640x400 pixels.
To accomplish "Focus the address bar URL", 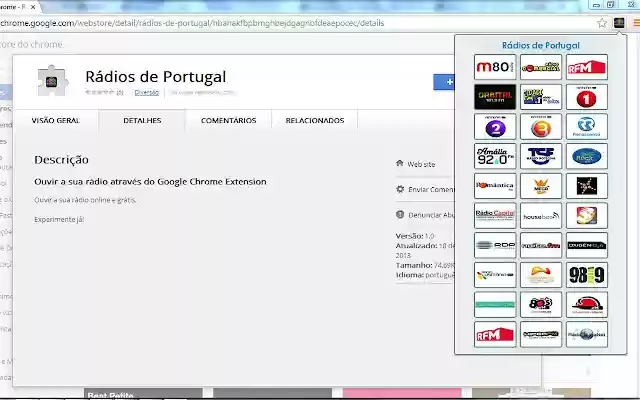I will [x=192, y=23].
